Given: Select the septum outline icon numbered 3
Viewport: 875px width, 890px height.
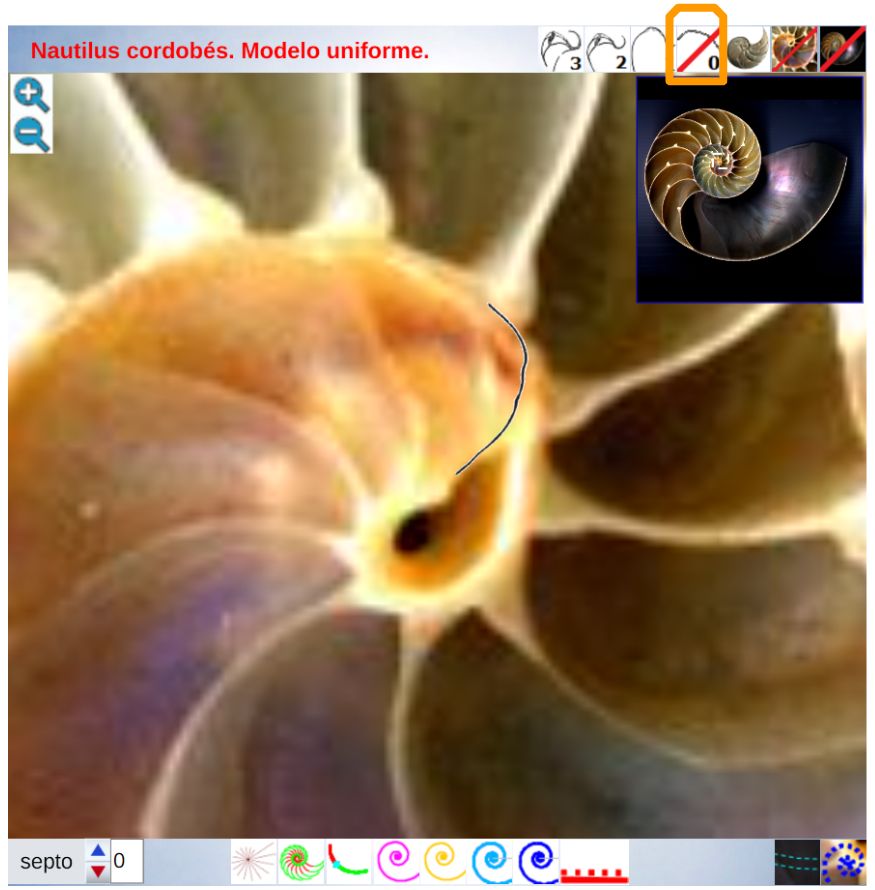Looking at the screenshot, I should pyautogui.click(x=561, y=50).
